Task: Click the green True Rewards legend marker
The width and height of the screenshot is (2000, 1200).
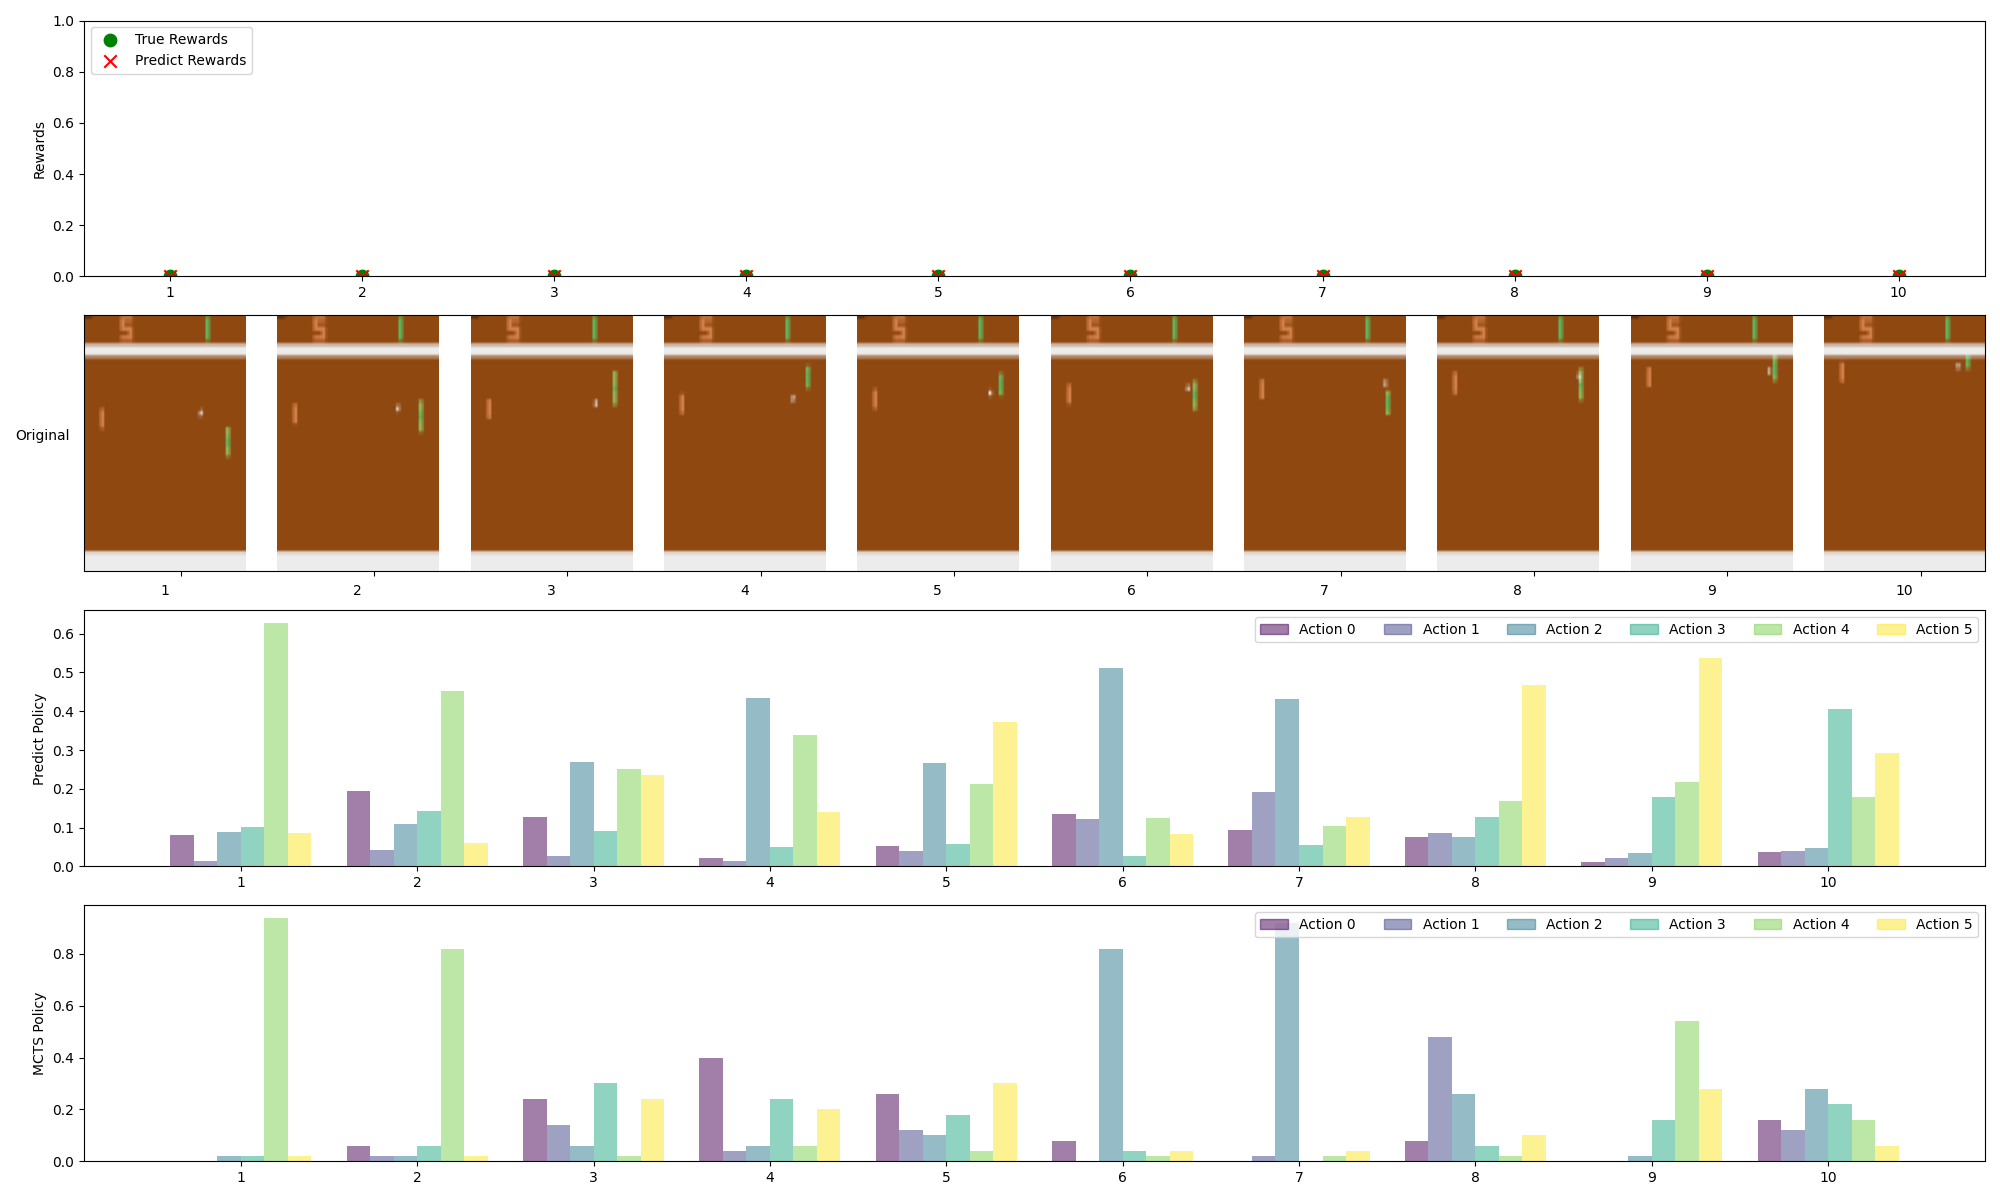Action: pos(110,40)
